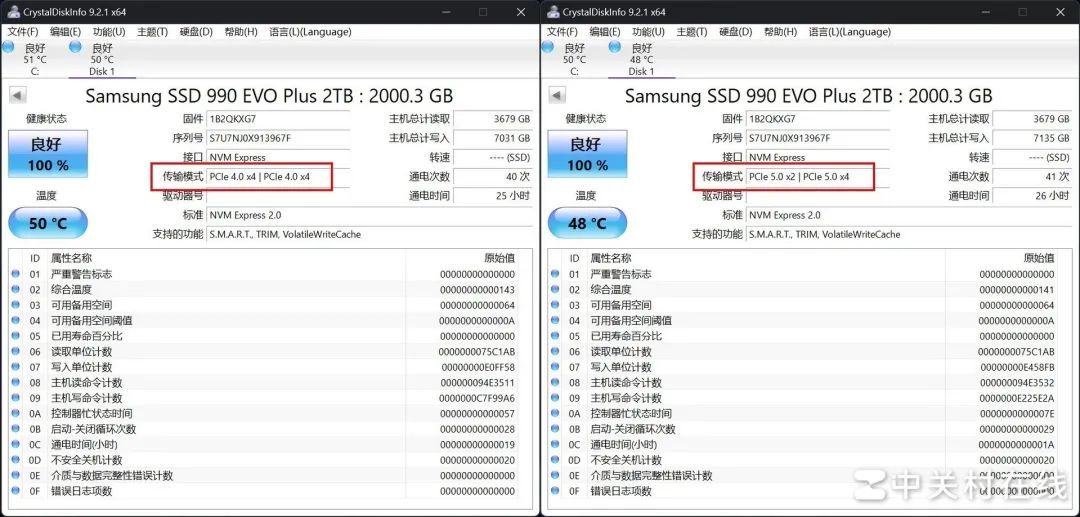Click 标准 NVM Express 2.0 field in left window

coord(370,215)
